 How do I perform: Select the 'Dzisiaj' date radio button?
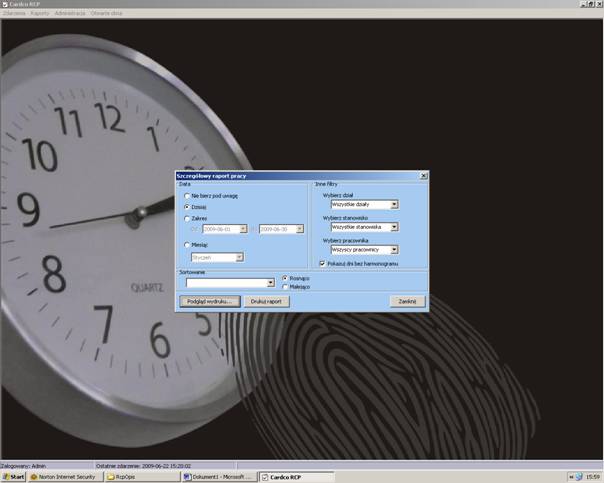[x=187, y=207]
